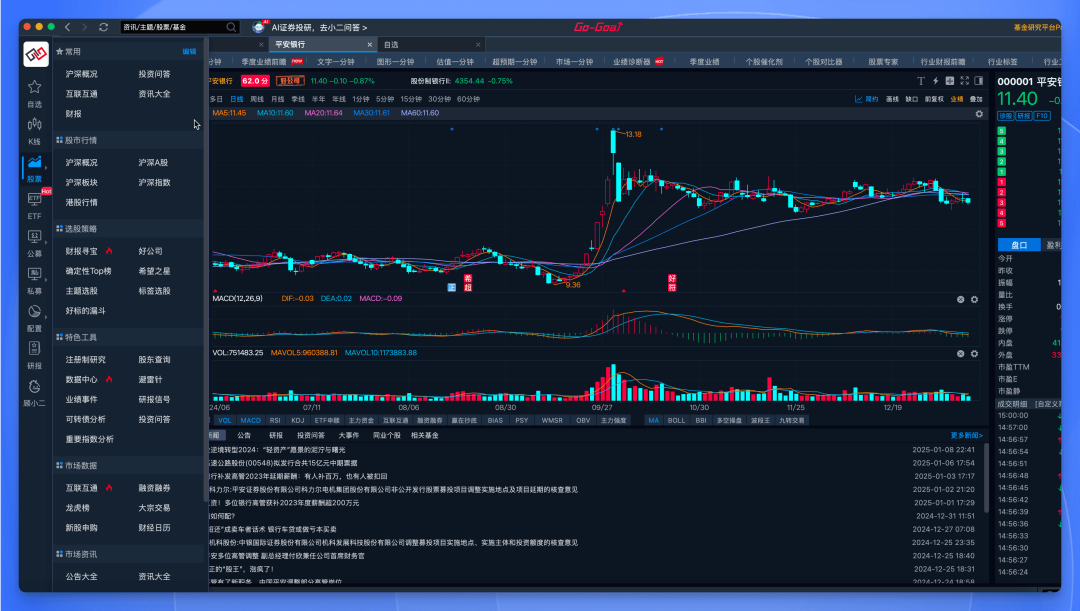The height and width of the screenshot is (611, 1080).
Task: Open main chart MA settings gear
Action: 979,114
